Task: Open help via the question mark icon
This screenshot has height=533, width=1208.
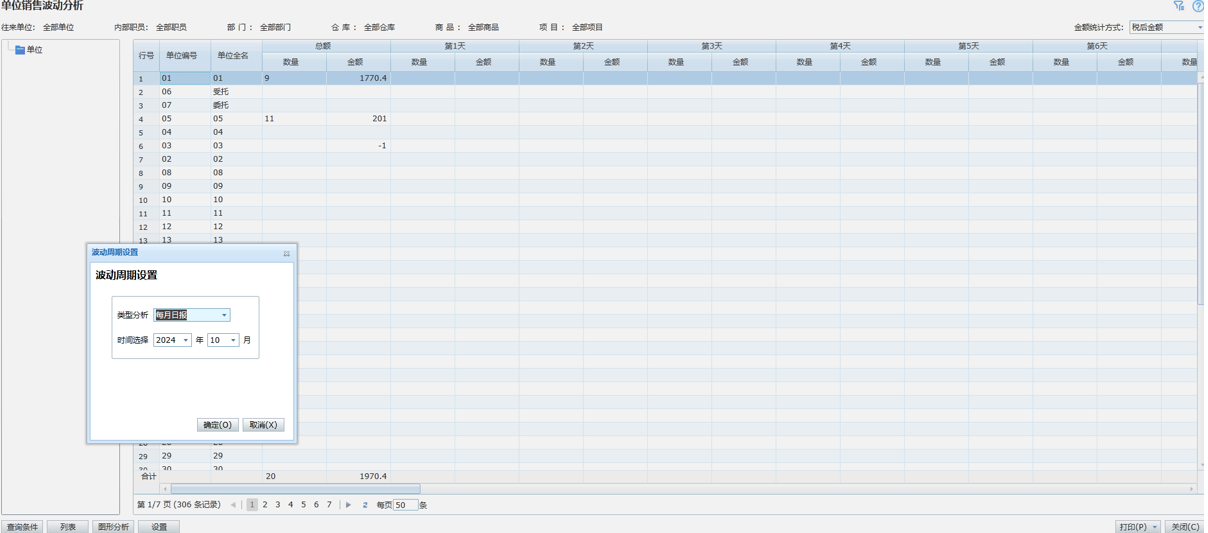Action: point(1198,6)
